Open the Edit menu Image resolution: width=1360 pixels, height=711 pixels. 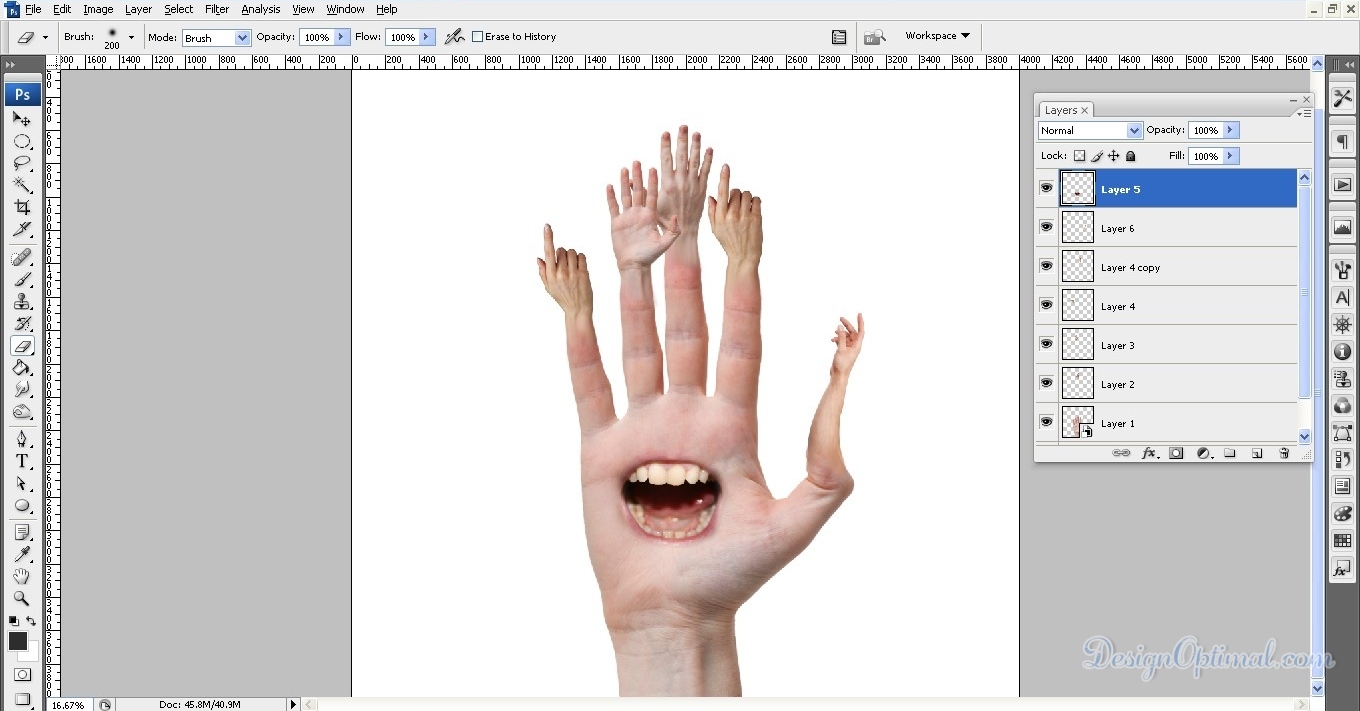pyautogui.click(x=62, y=9)
